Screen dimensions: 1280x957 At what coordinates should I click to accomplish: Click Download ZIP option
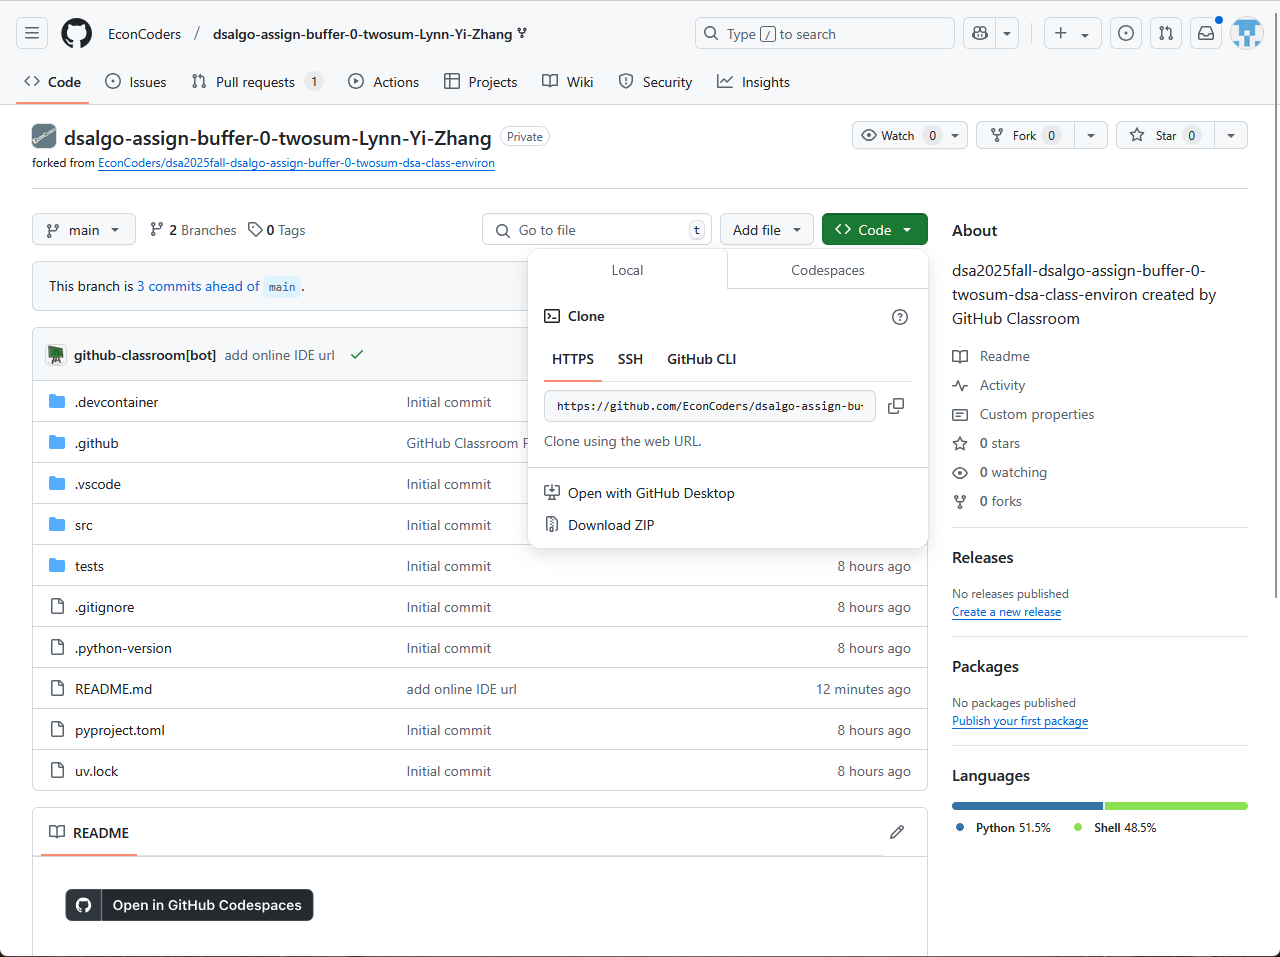[610, 525]
